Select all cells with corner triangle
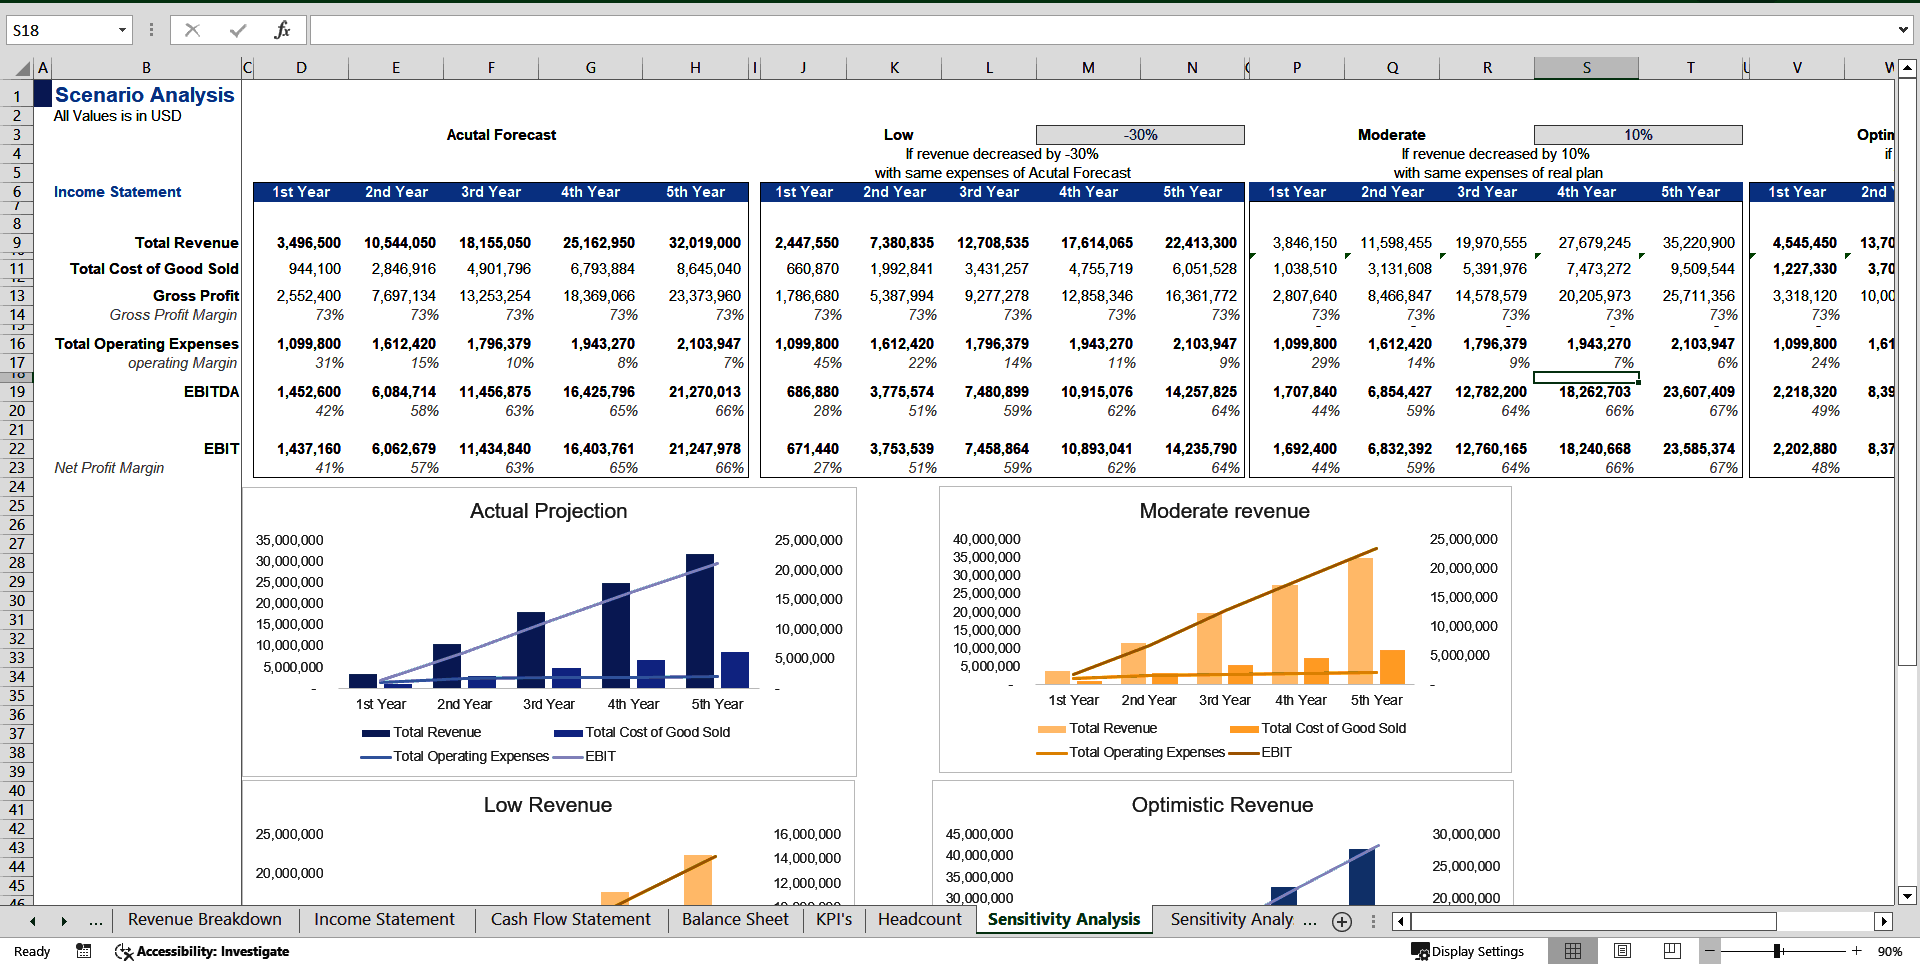This screenshot has height=966, width=1920. tap(22, 68)
